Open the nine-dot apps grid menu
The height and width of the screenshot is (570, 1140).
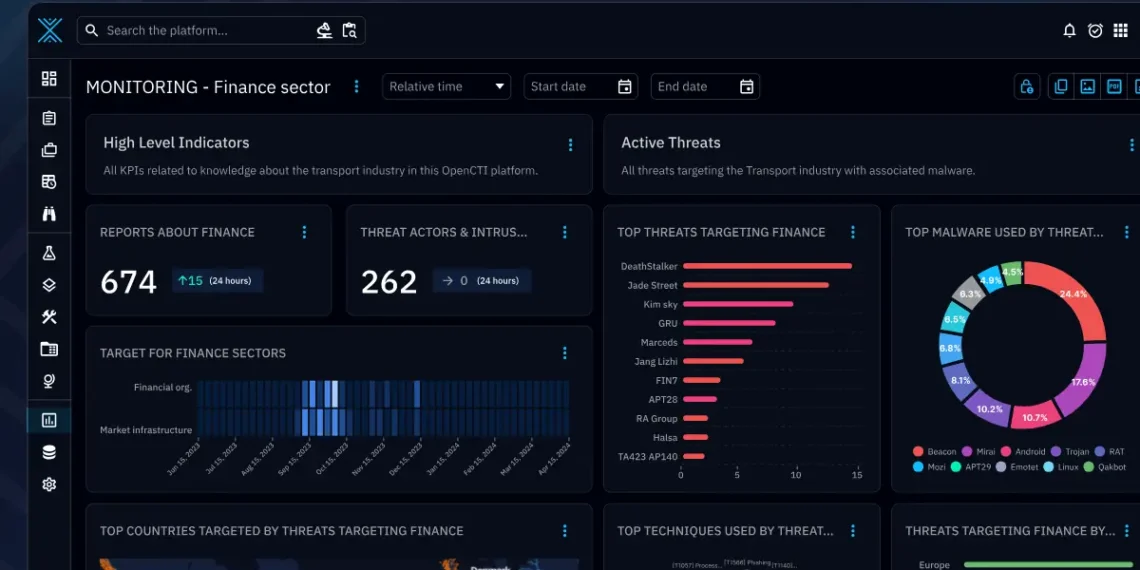coord(1120,31)
